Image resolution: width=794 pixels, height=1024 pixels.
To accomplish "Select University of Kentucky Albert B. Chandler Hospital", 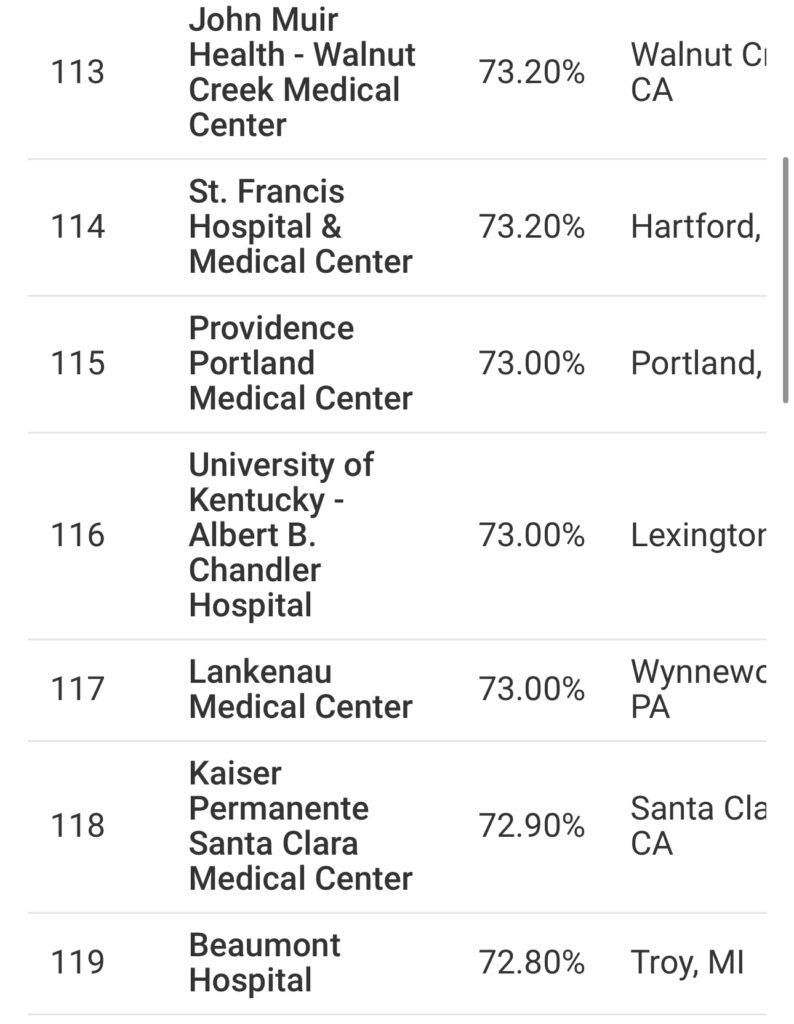I will click(281, 535).
